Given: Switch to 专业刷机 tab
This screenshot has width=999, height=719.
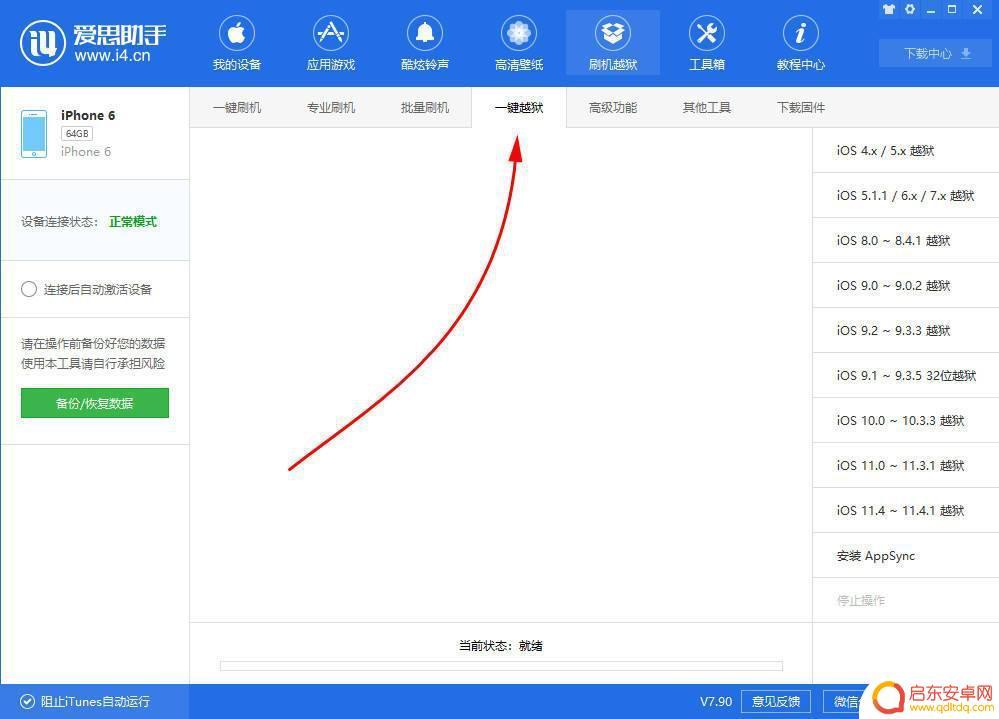Looking at the screenshot, I should tap(331, 108).
